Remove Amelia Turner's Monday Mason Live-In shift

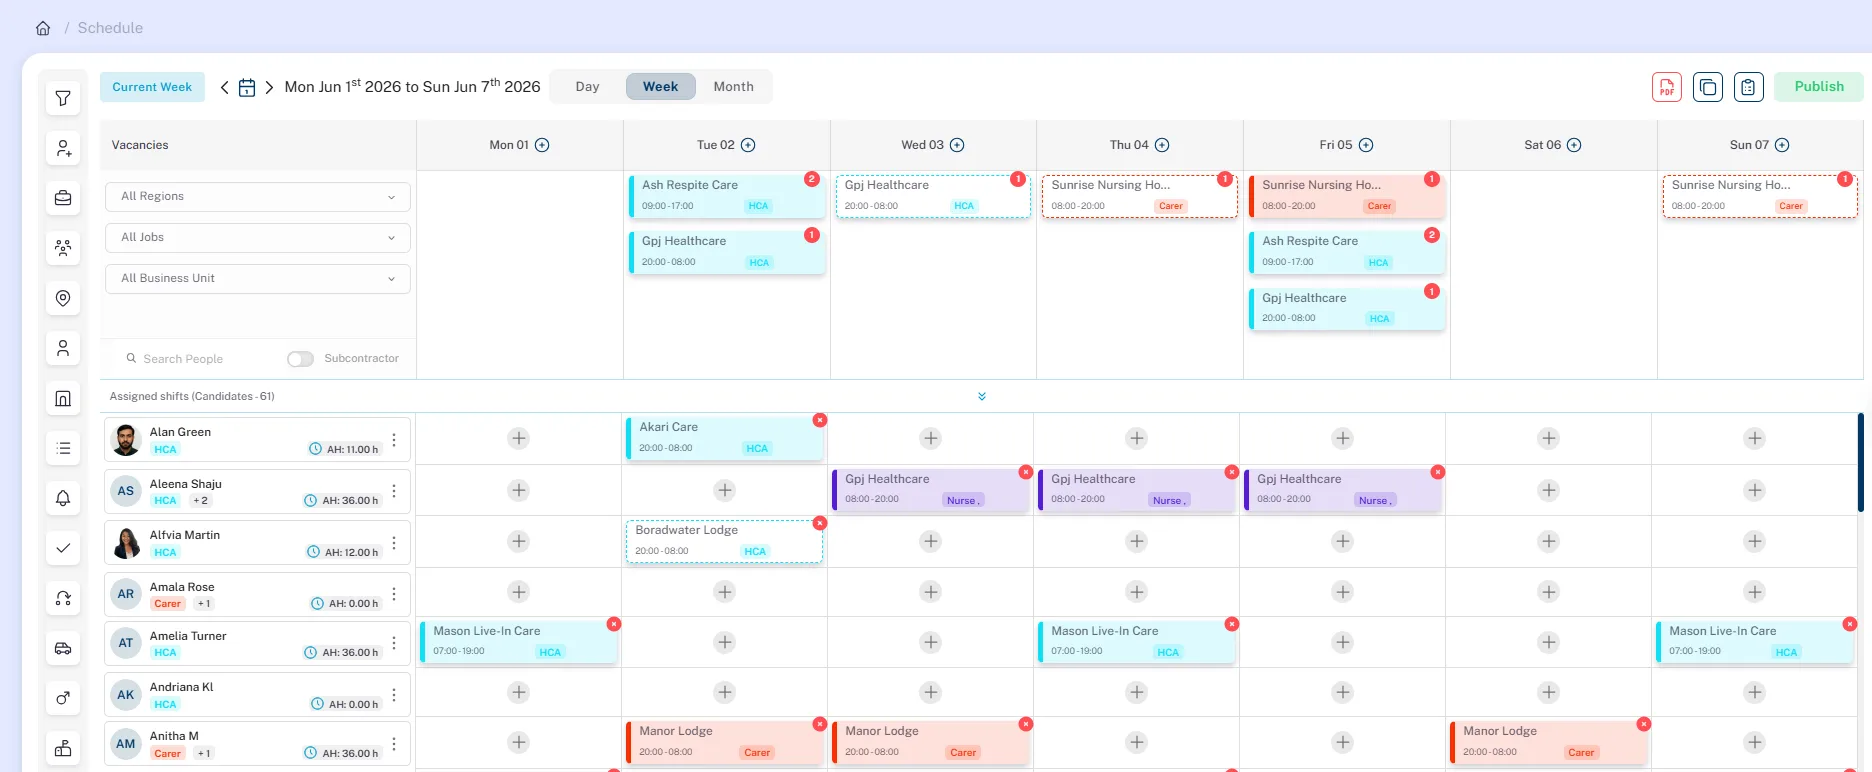tap(614, 624)
